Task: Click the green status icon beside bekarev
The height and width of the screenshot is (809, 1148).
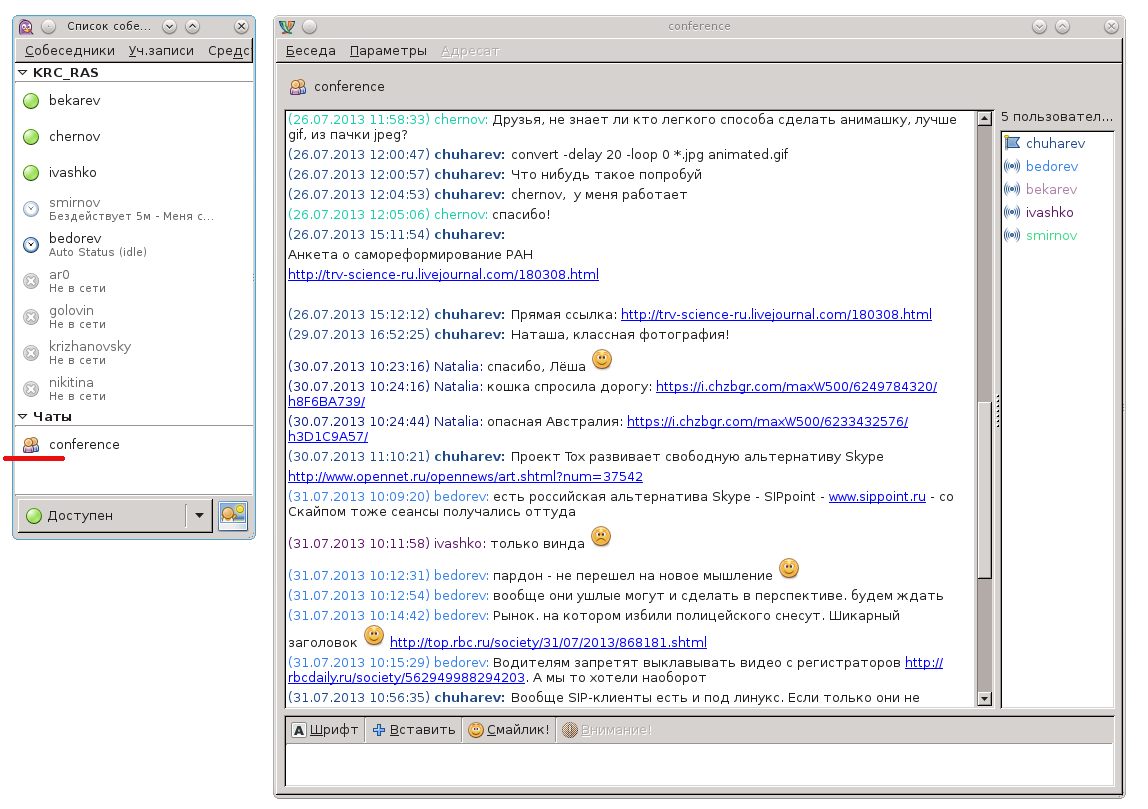Action: 31,101
